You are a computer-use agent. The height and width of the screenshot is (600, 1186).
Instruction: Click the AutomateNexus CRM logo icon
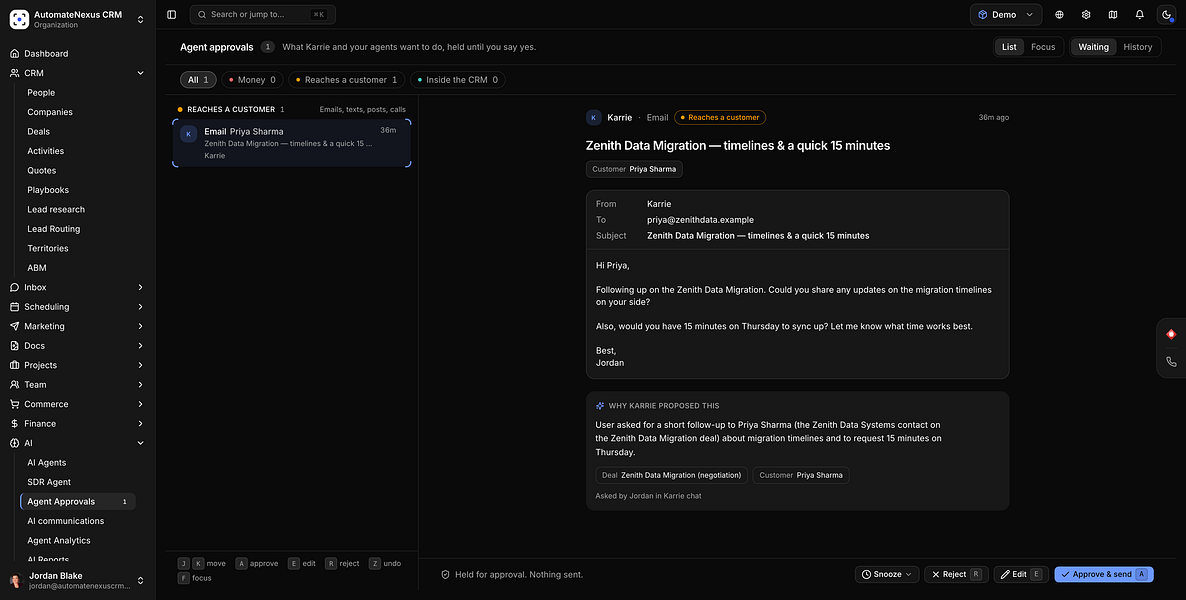click(19, 19)
